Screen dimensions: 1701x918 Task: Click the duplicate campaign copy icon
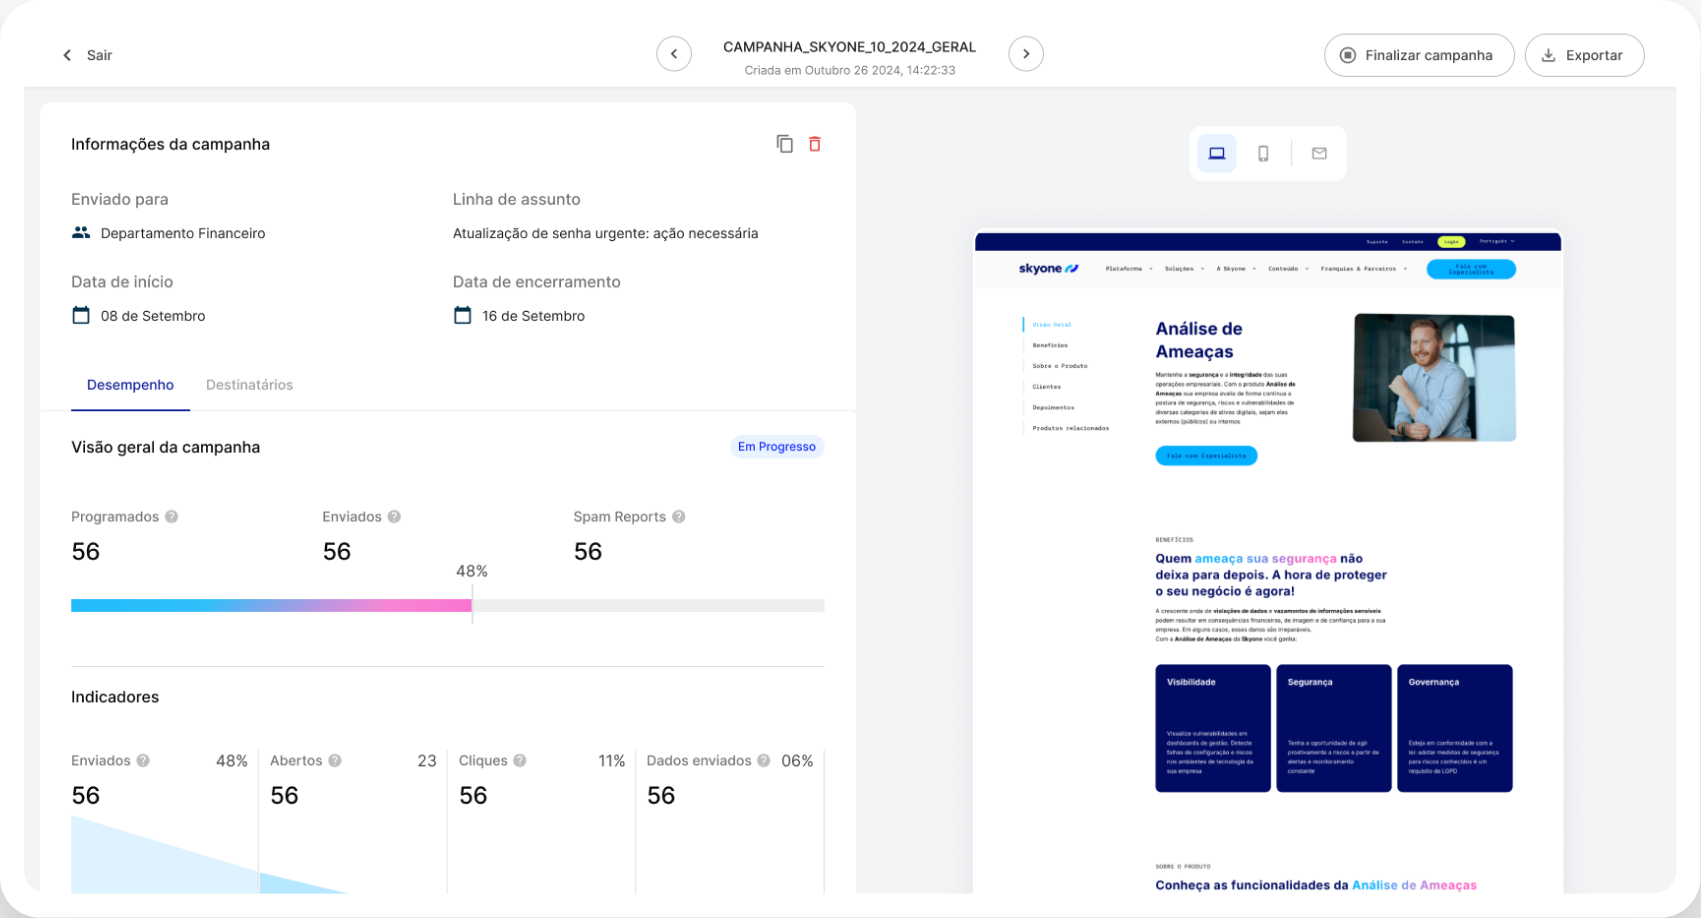pos(785,144)
